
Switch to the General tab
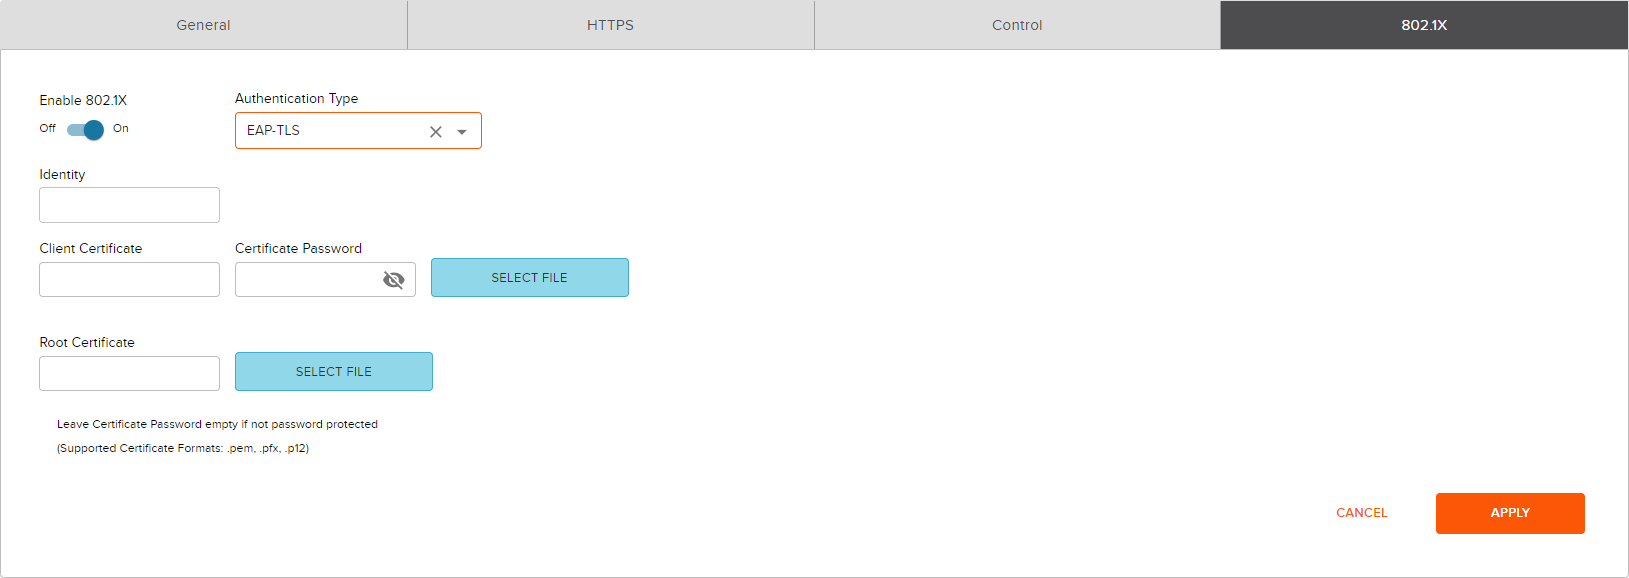[x=204, y=25]
